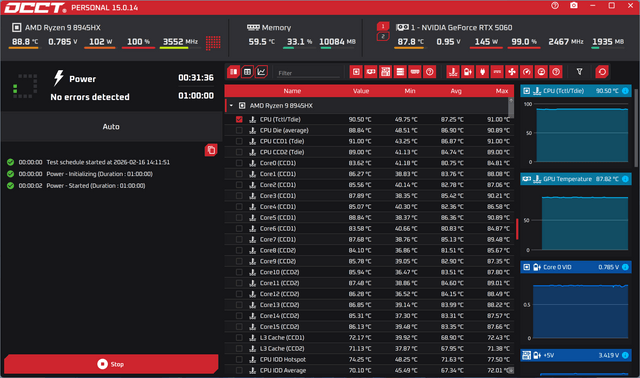Show info for CPU (Tctl/Tdie) graph

click(x=625, y=91)
